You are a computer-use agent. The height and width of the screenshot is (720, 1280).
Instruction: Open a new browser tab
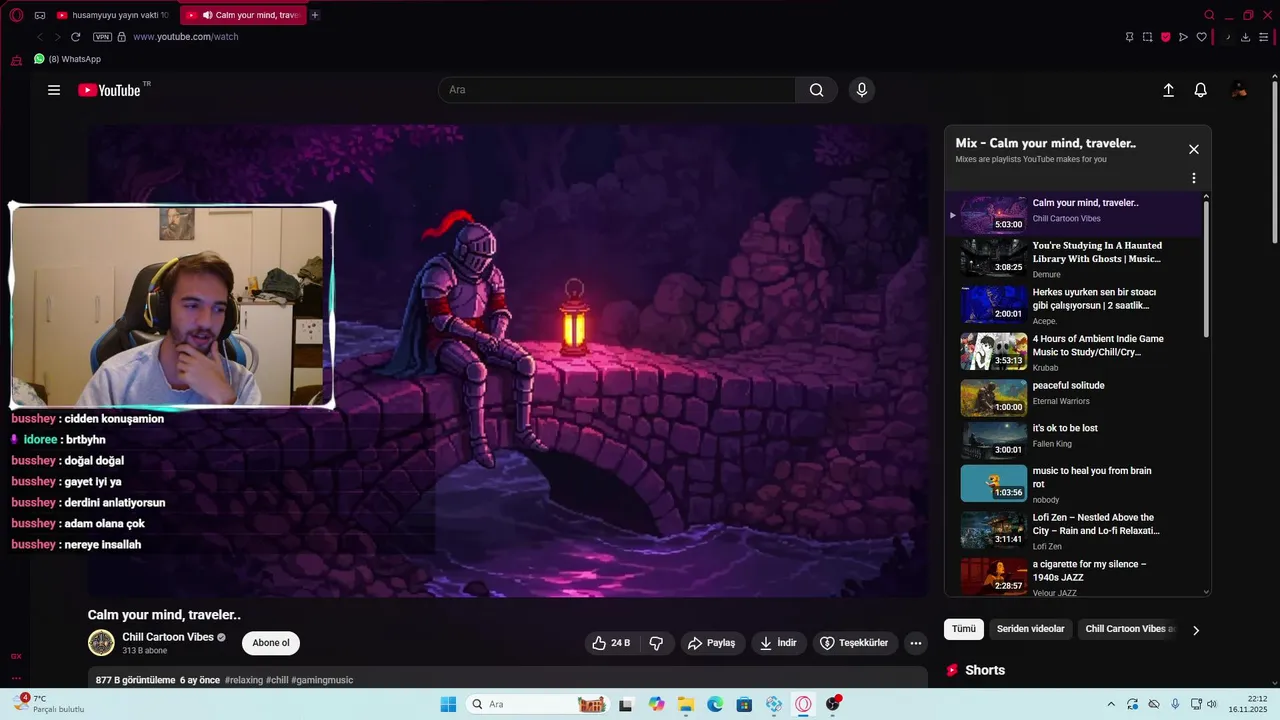point(315,15)
